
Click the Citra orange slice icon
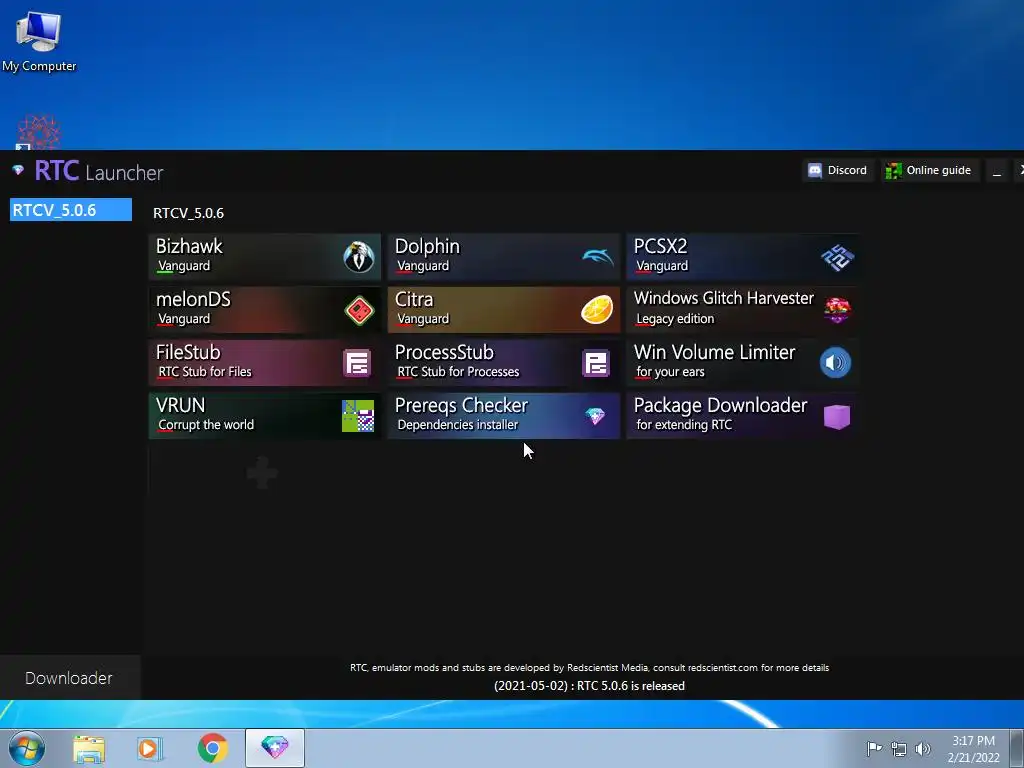[x=597, y=310]
